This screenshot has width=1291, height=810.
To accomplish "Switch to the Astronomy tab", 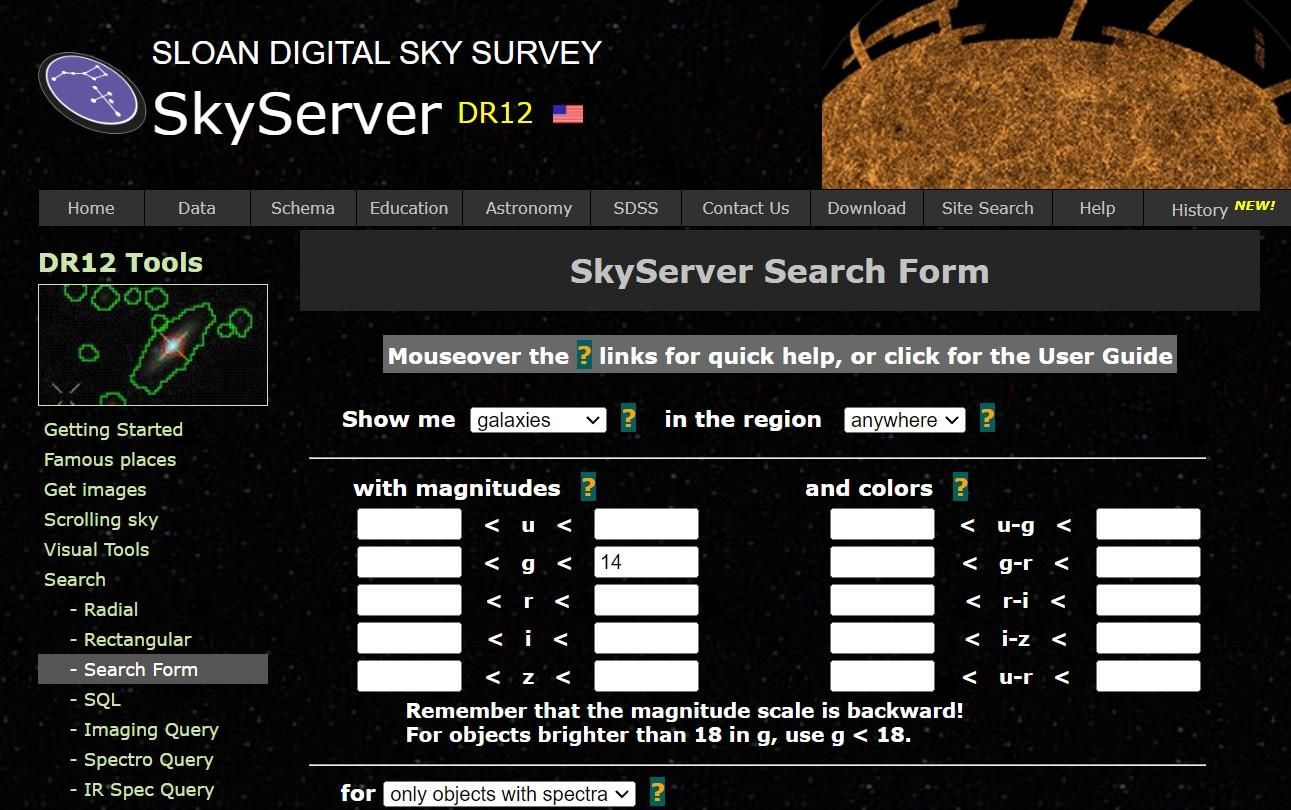I will pyautogui.click(x=528, y=208).
